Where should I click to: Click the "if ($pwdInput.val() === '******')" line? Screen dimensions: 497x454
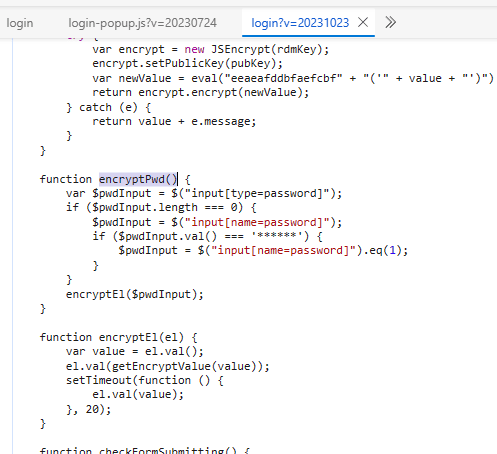[207, 236]
